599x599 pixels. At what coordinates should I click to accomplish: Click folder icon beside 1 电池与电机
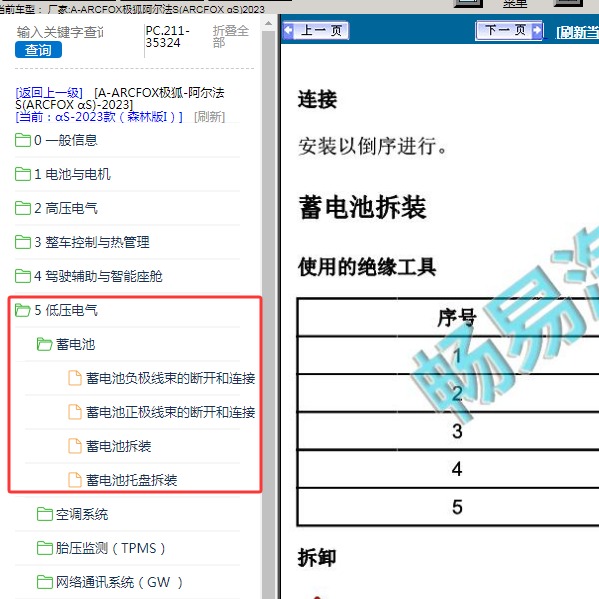coord(23,174)
